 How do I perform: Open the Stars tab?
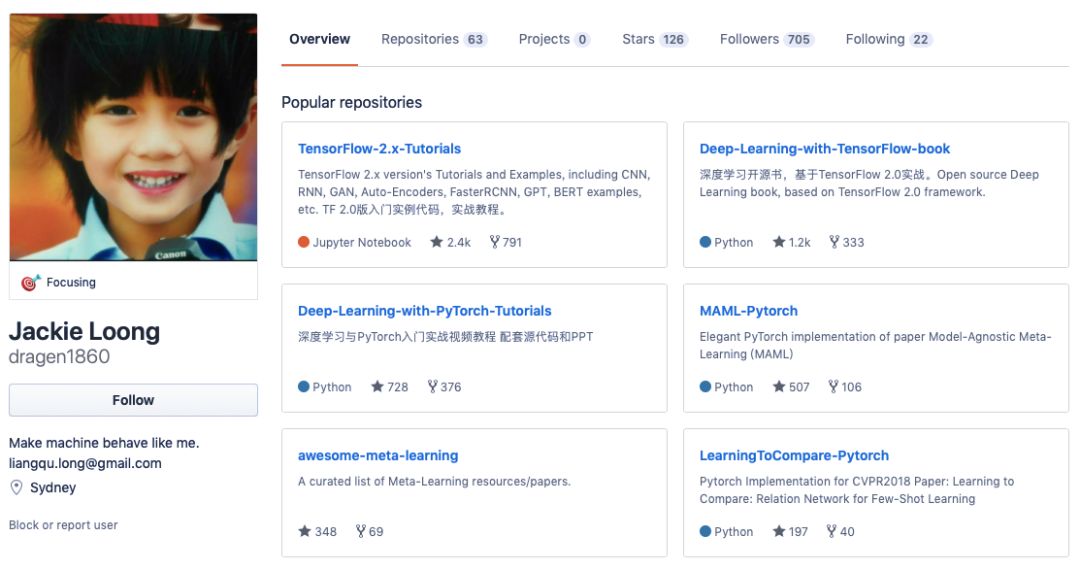pyautogui.click(x=654, y=40)
